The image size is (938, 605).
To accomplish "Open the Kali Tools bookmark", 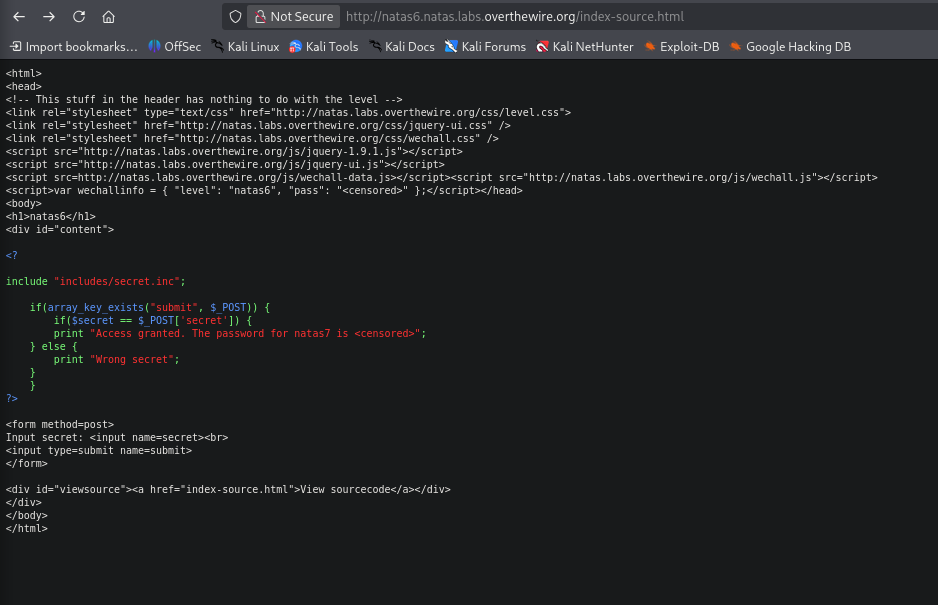I will click(324, 47).
